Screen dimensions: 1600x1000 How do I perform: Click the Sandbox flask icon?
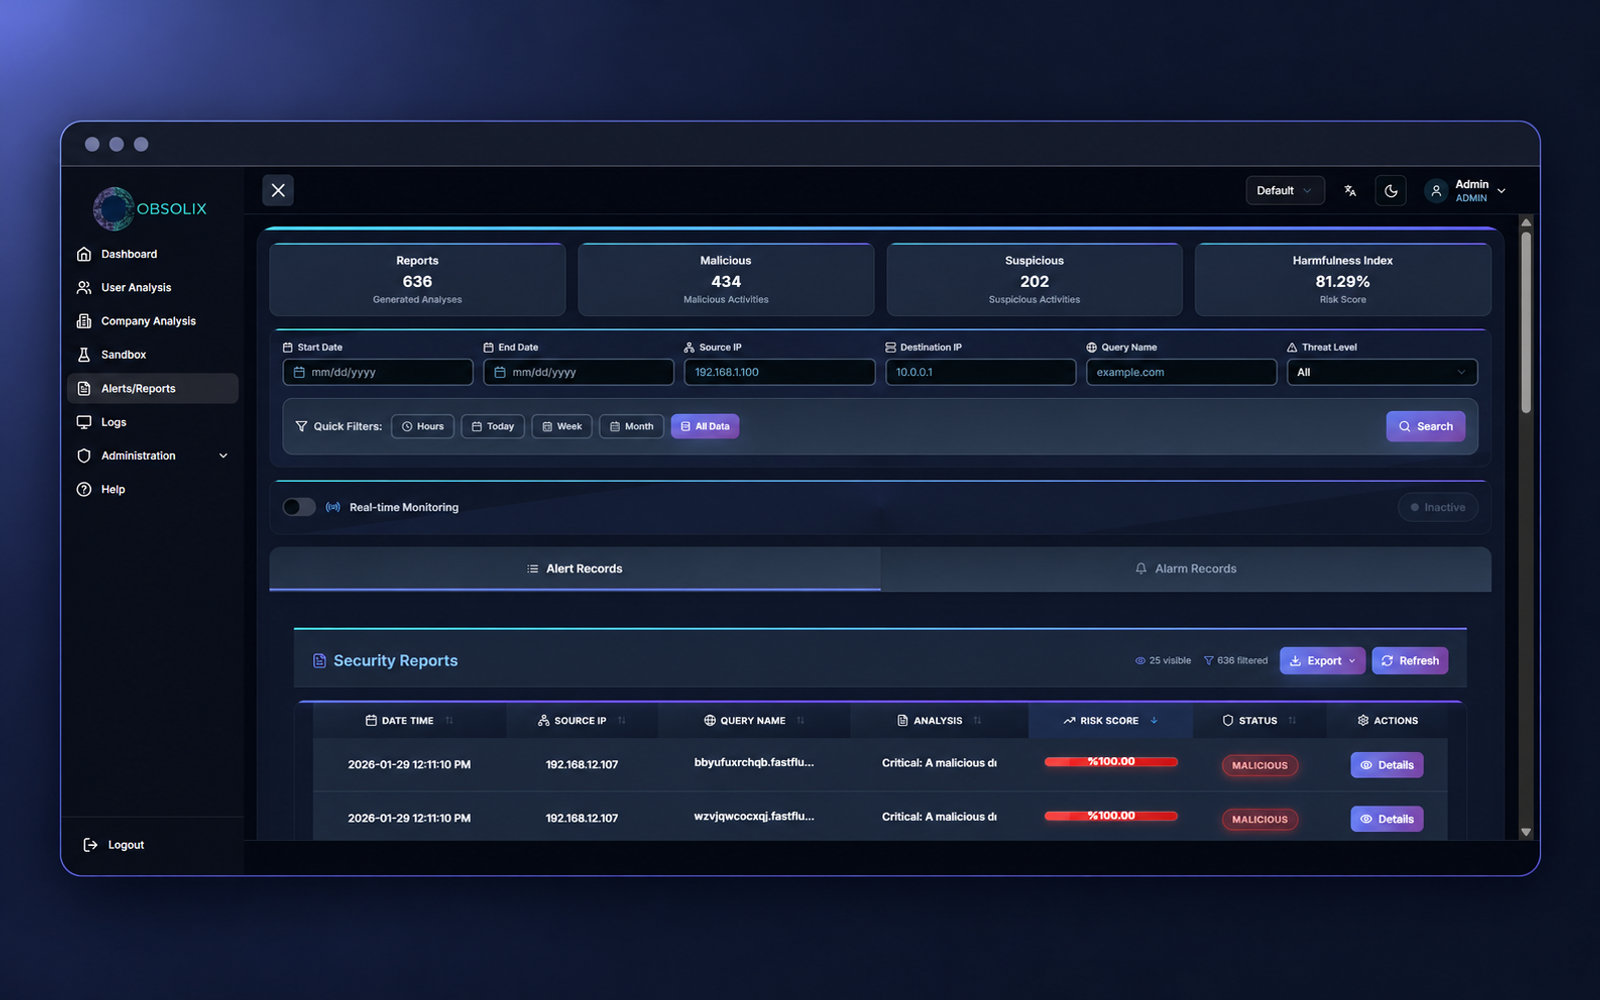[x=84, y=354]
